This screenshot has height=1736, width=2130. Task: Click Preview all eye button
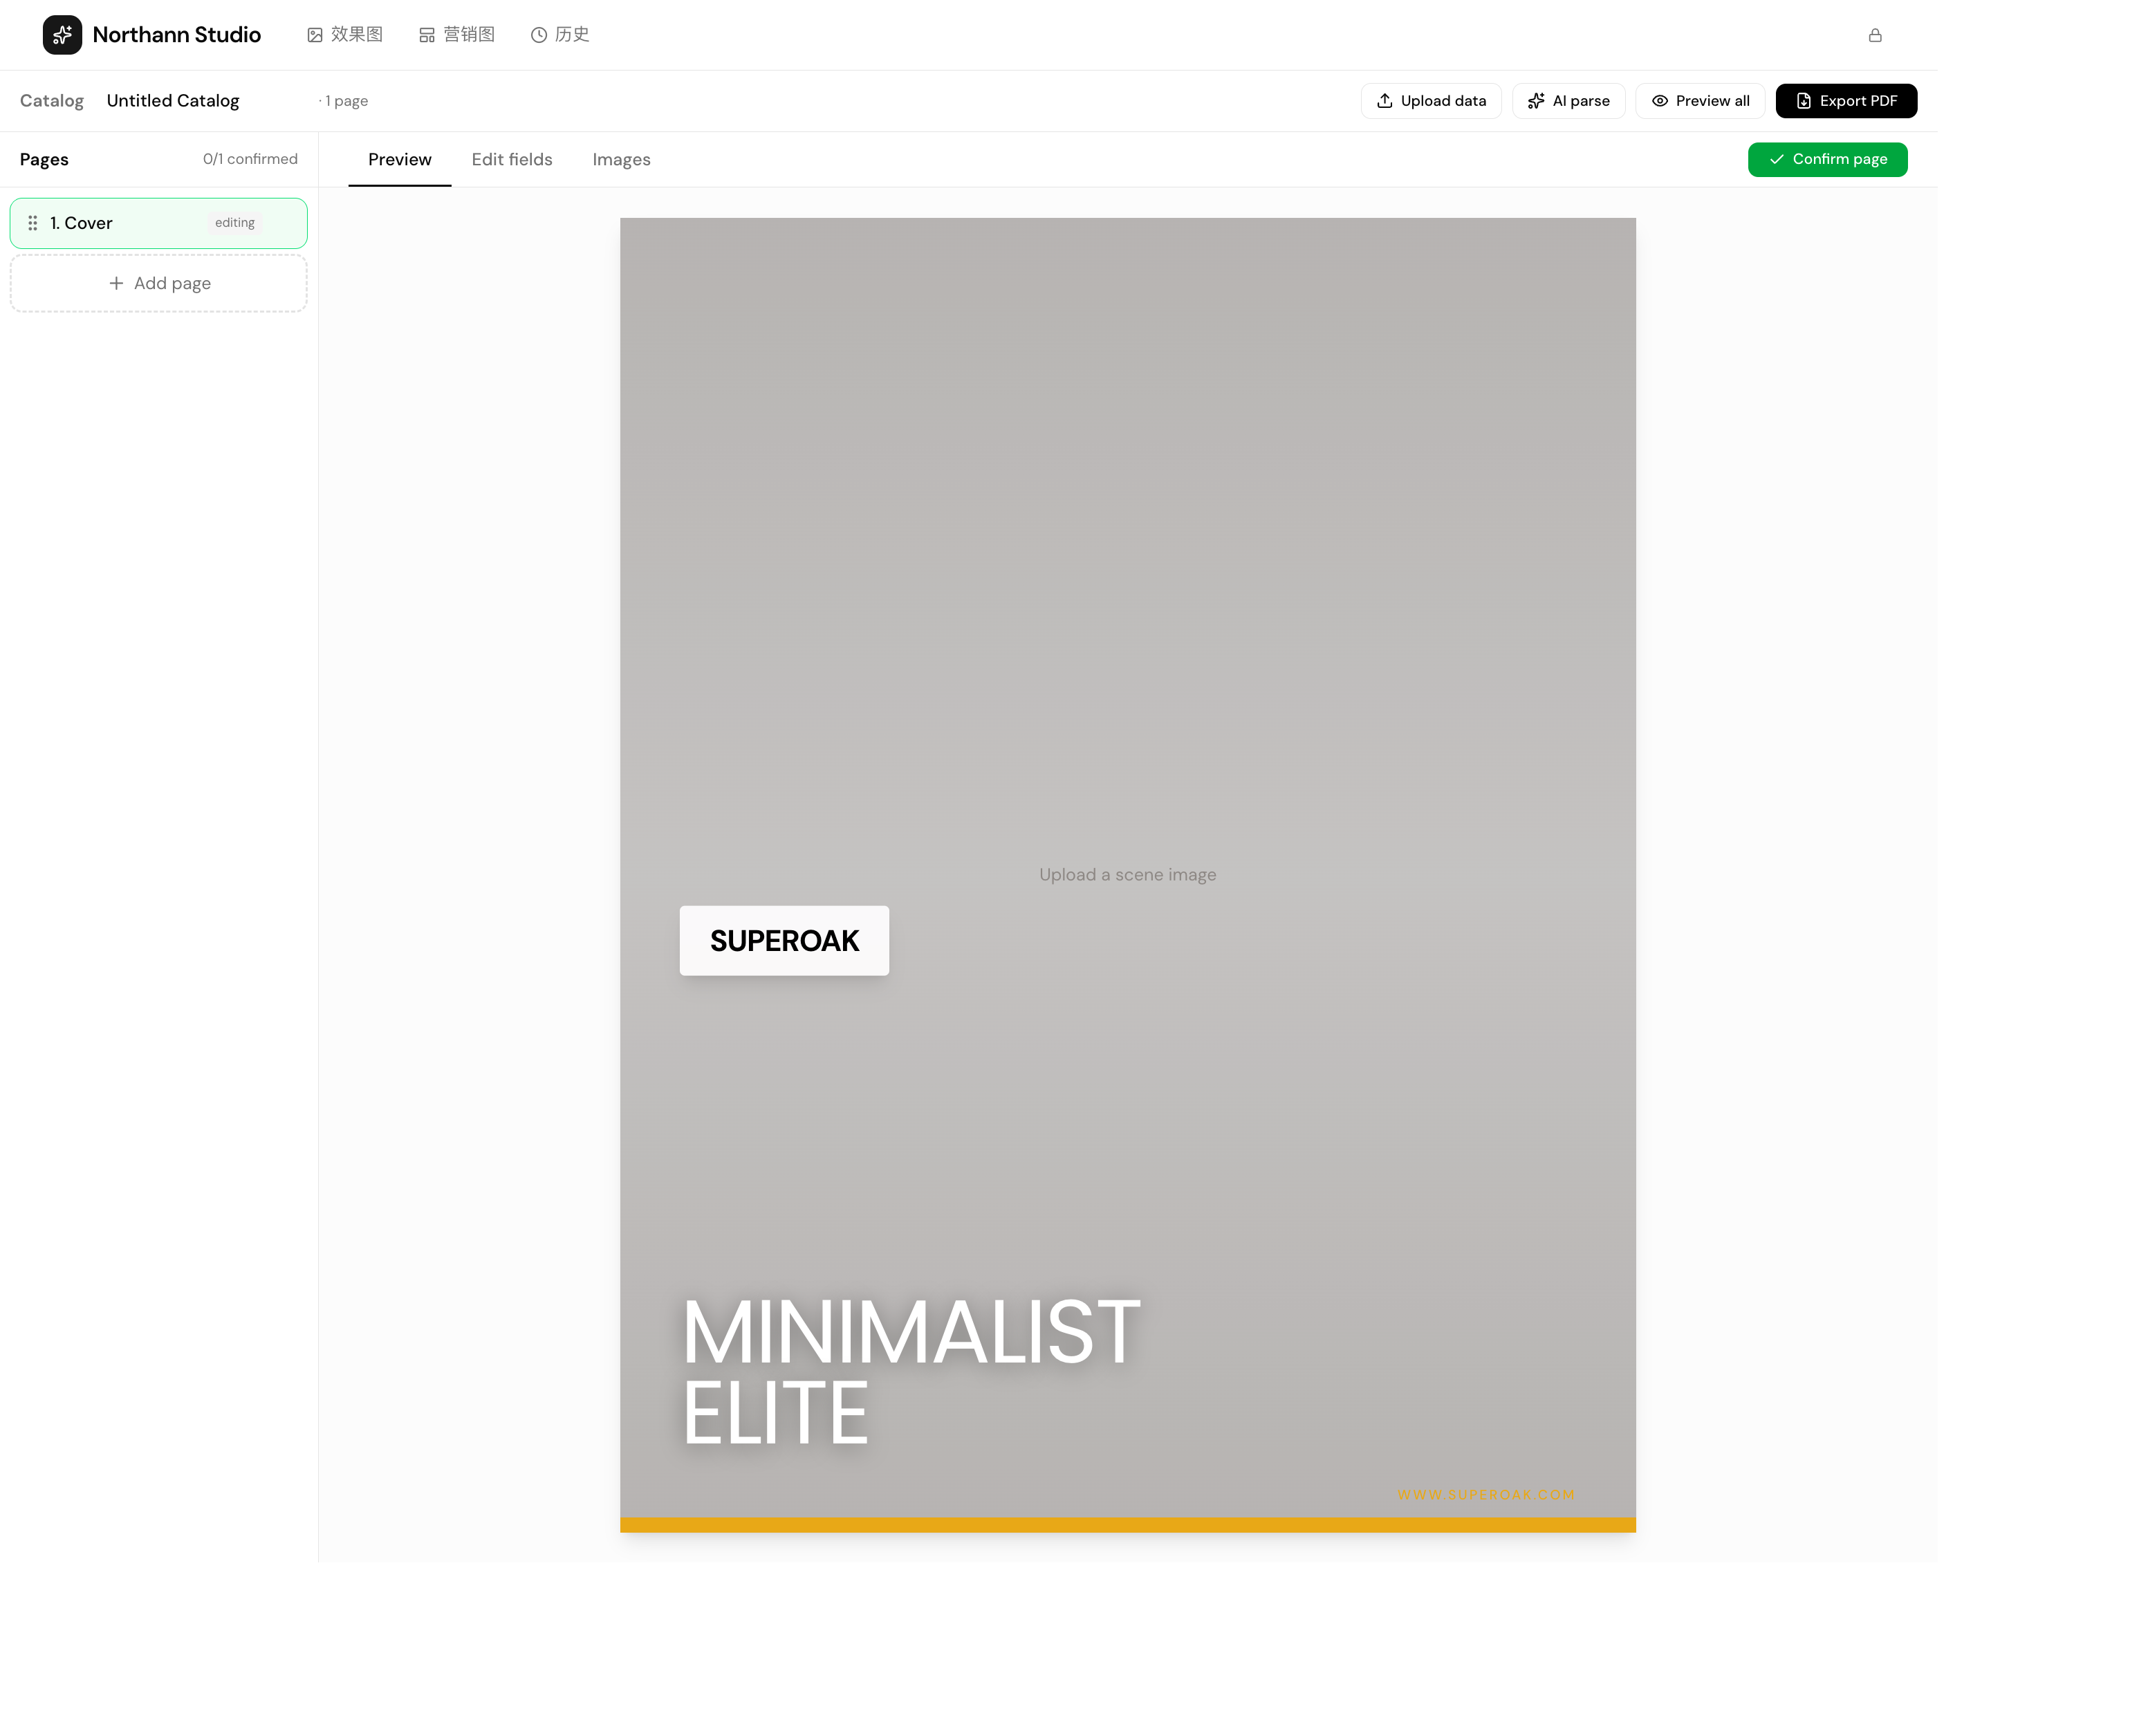[1700, 101]
